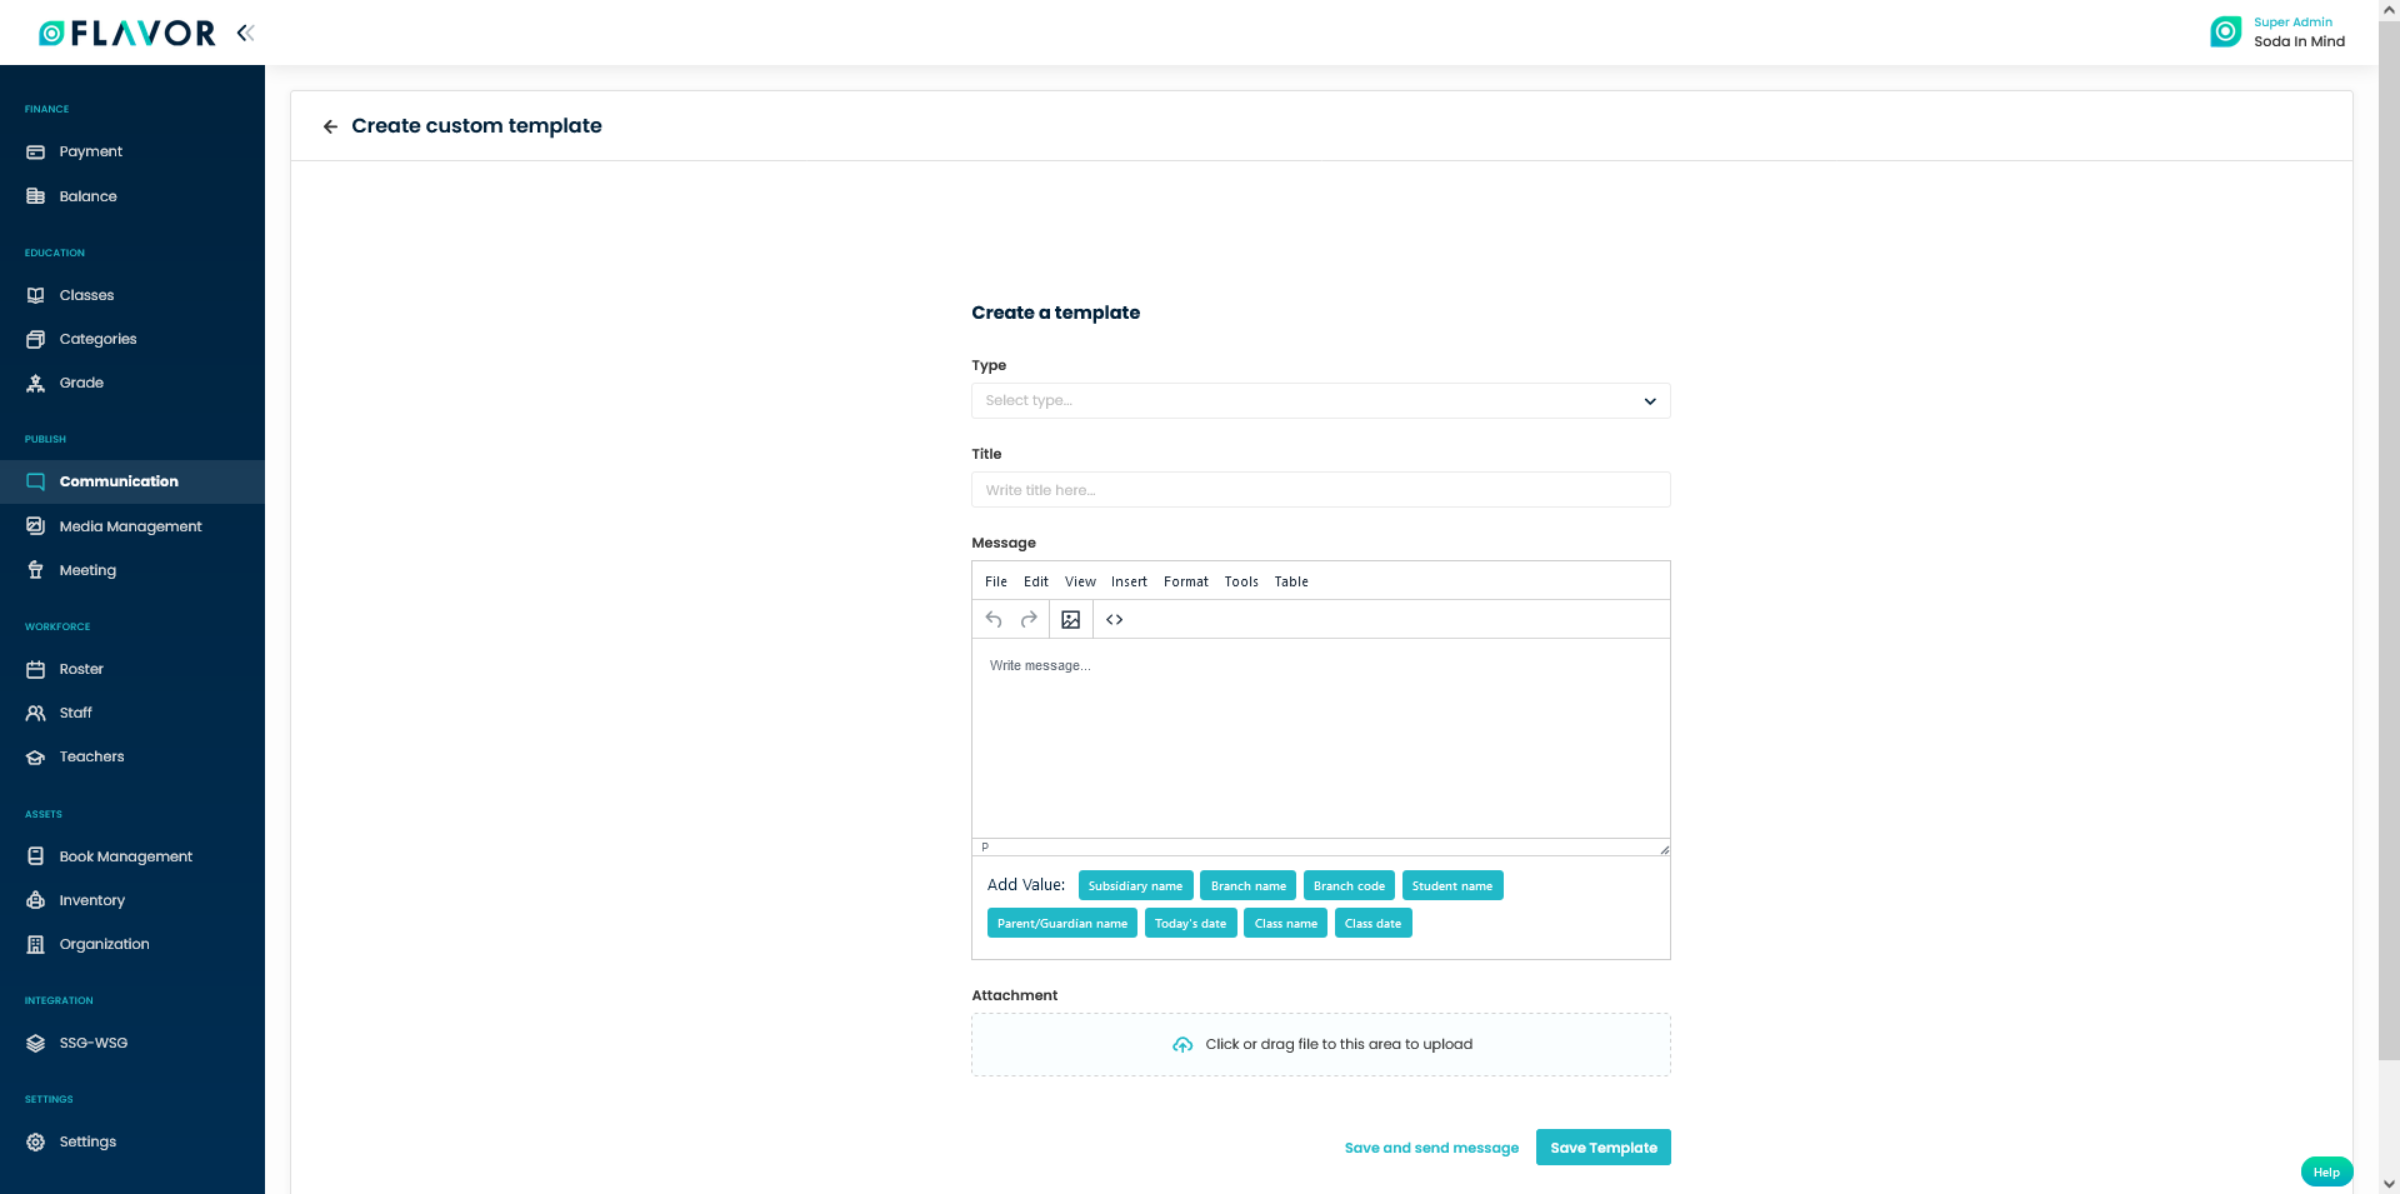This screenshot has width=2400, height=1194.
Task: Click the Inventory icon in the sidebar
Action: point(36,900)
